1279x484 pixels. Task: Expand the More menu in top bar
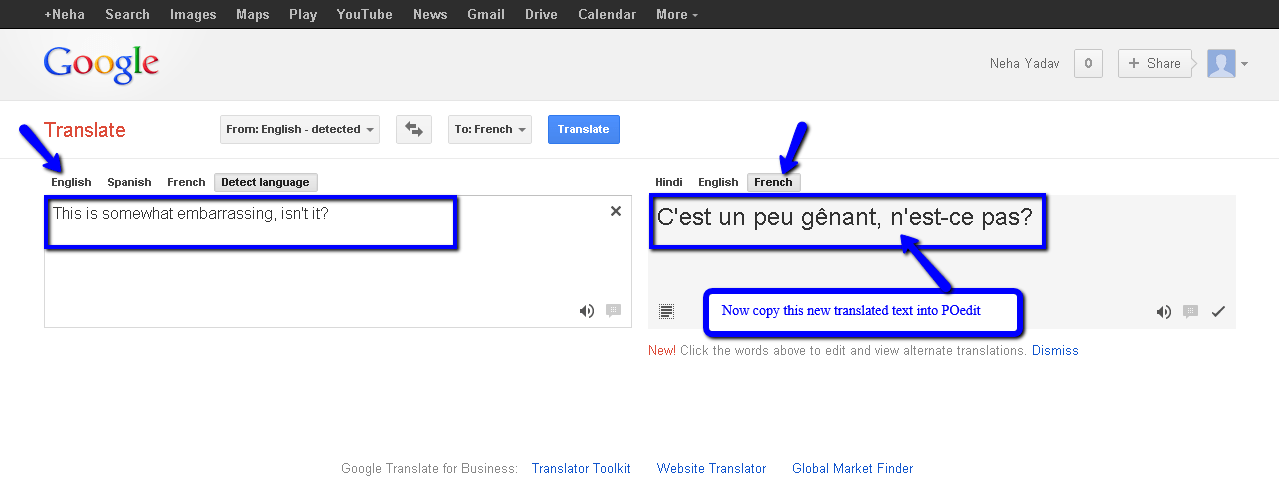click(x=677, y=14)
